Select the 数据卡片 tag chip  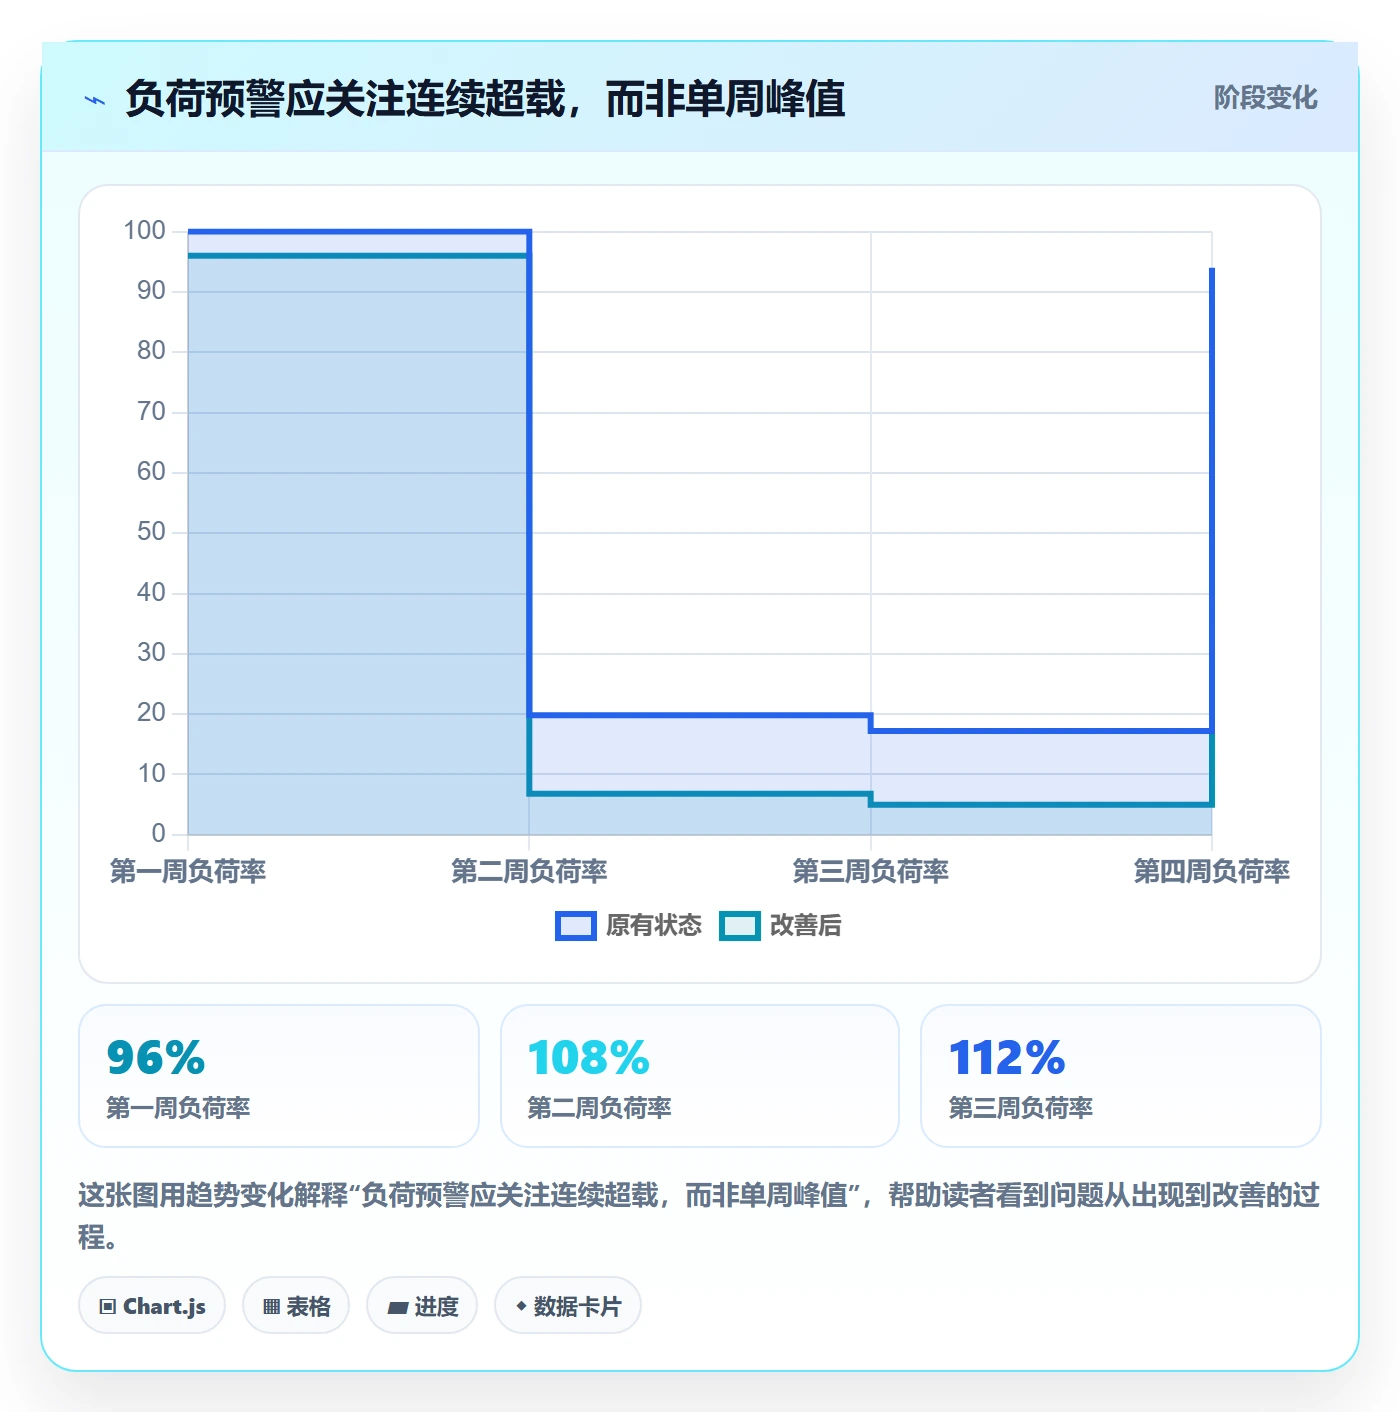pyautogui.click(x=568, y=1306)
